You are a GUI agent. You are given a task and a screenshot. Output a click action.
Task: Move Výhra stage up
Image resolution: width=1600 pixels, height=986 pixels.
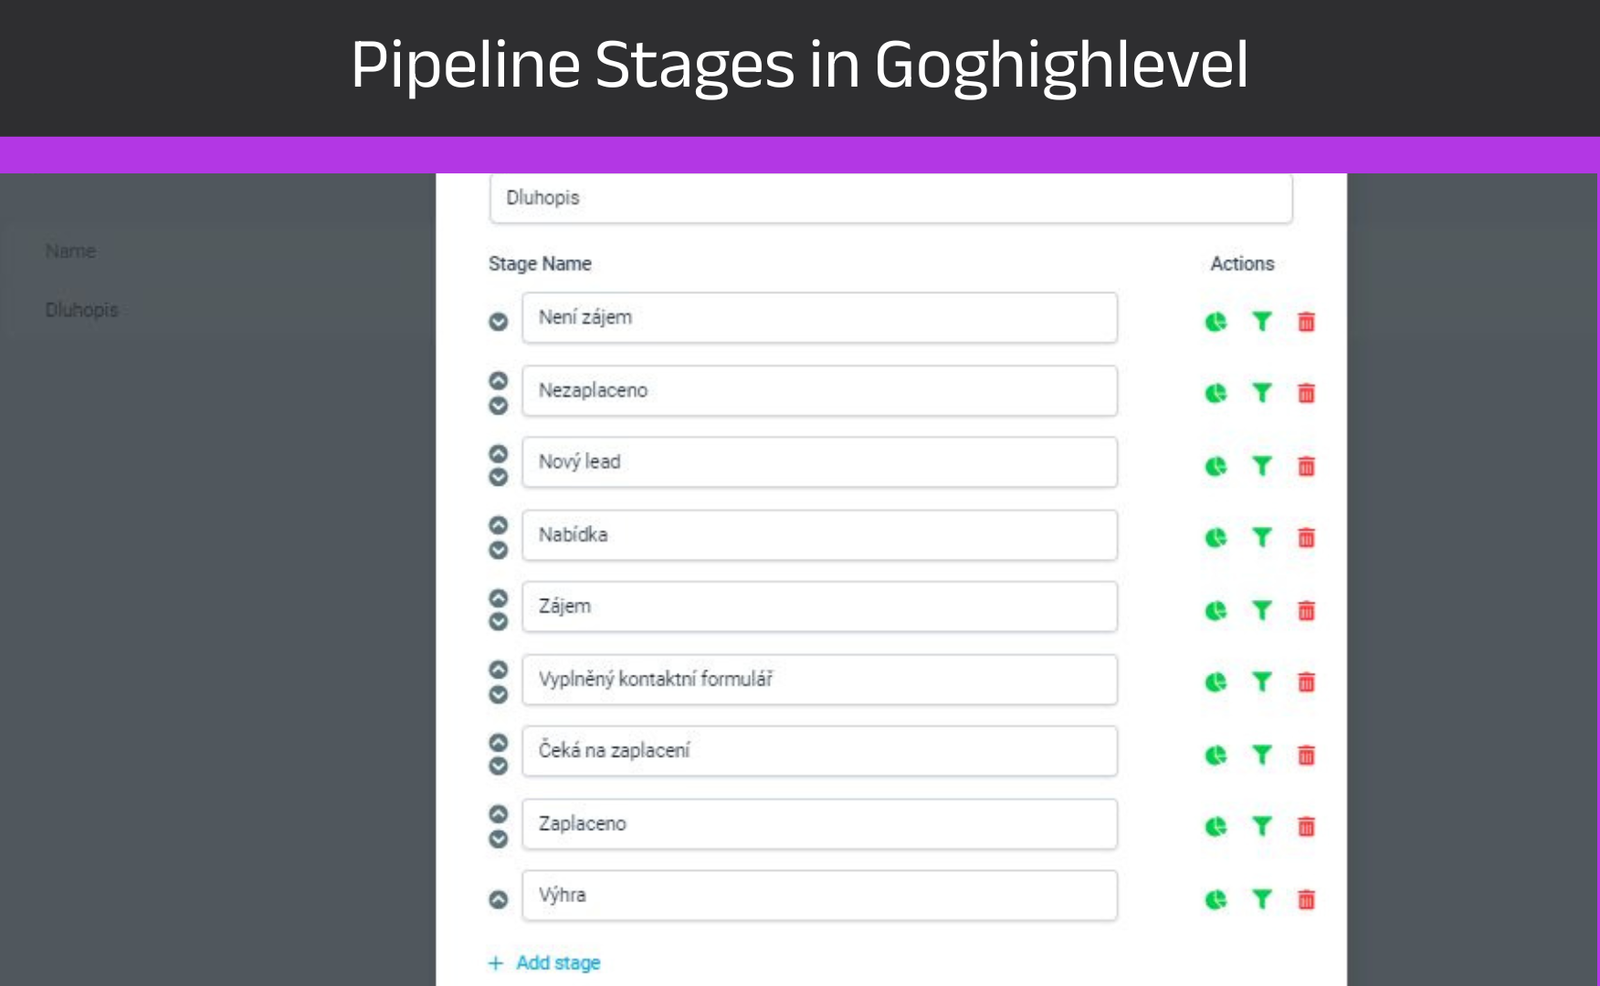(x=498, y=900)
